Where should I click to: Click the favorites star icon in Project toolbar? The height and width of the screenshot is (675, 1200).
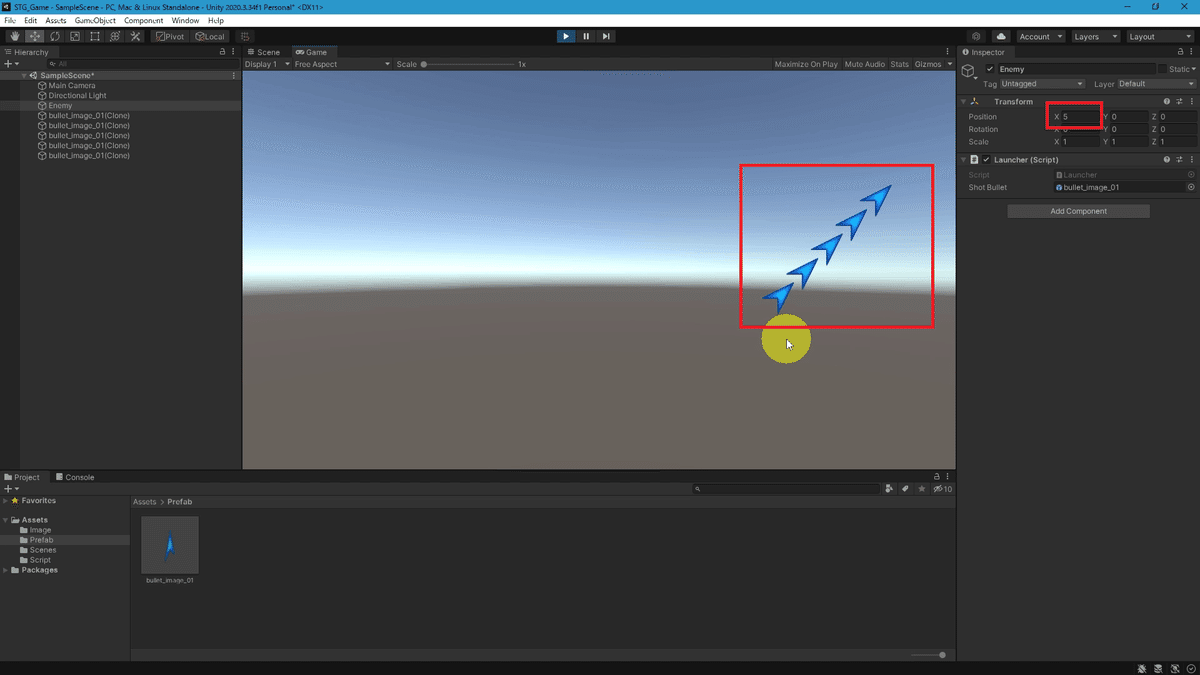click(x=921, y=489)
